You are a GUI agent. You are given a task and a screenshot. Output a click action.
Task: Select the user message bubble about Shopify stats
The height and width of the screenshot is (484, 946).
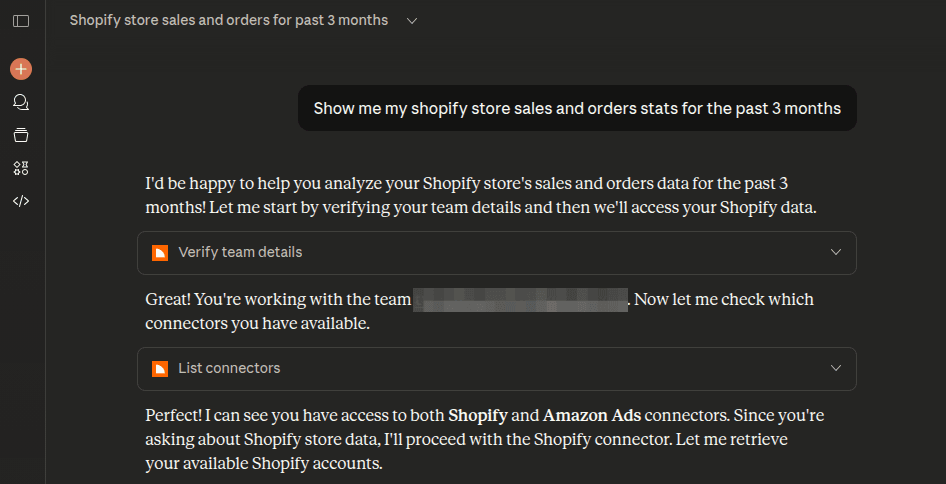point(577,108)
